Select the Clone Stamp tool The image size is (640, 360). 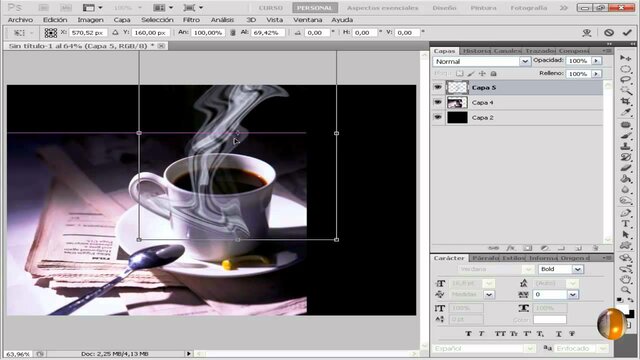point(625,146)
